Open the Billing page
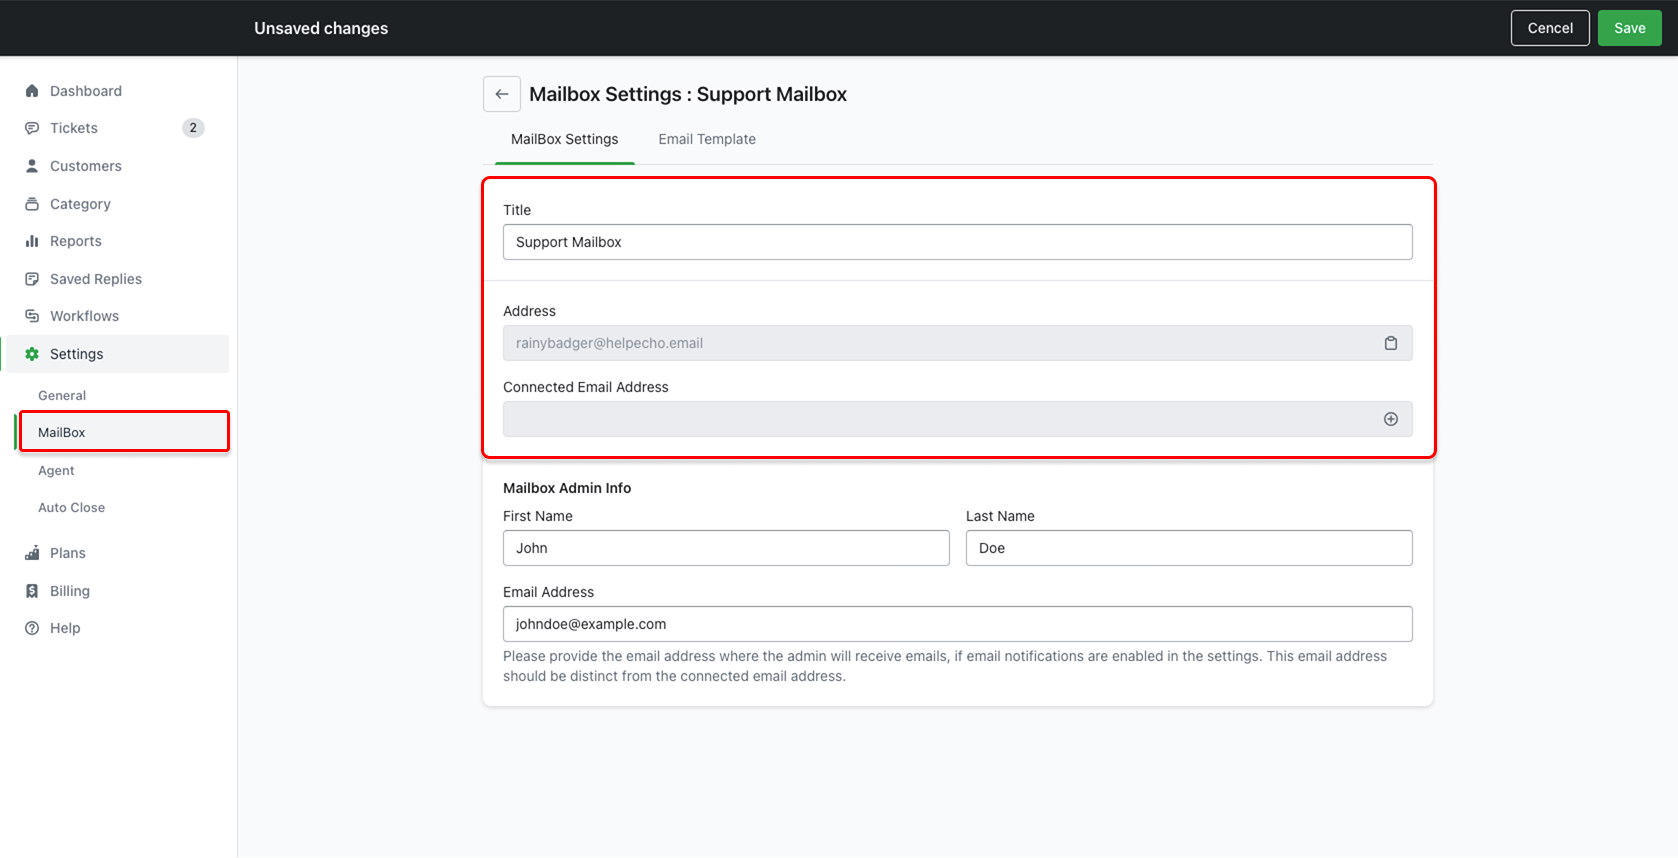 point(69,591)
